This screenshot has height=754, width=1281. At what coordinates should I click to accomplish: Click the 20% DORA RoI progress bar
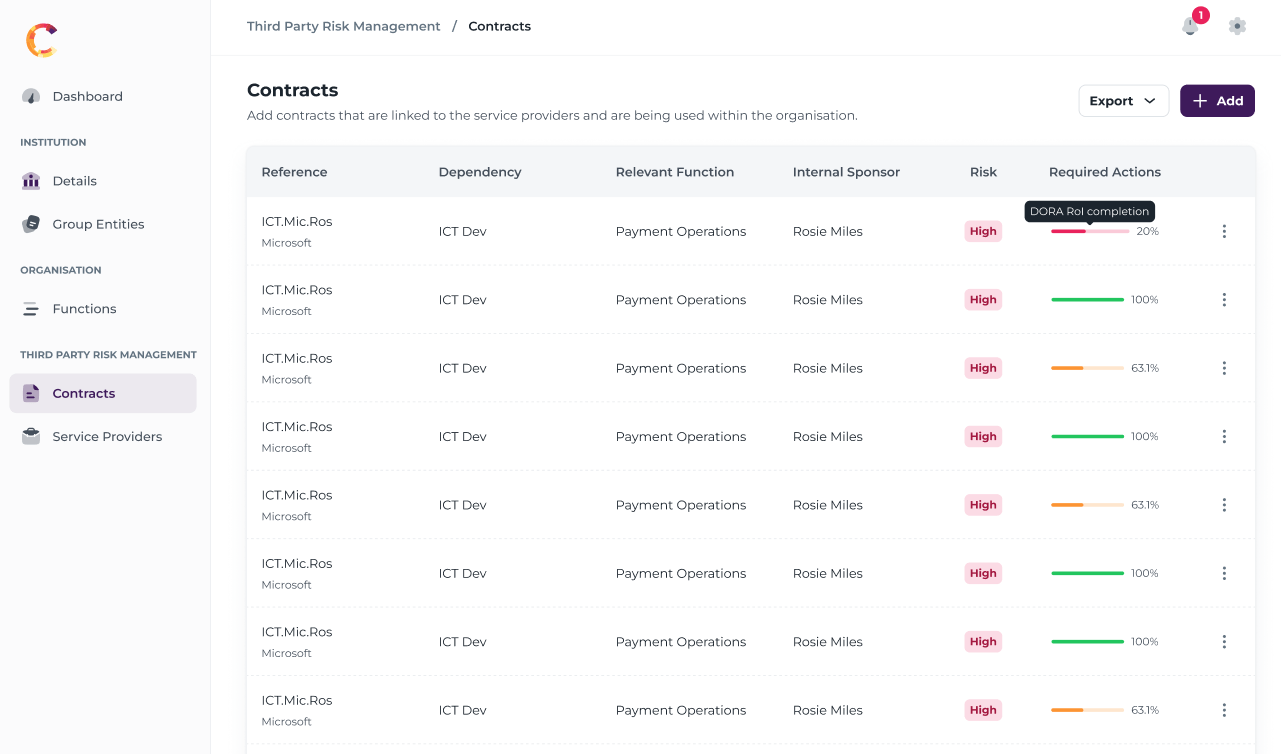[1090, 231]
